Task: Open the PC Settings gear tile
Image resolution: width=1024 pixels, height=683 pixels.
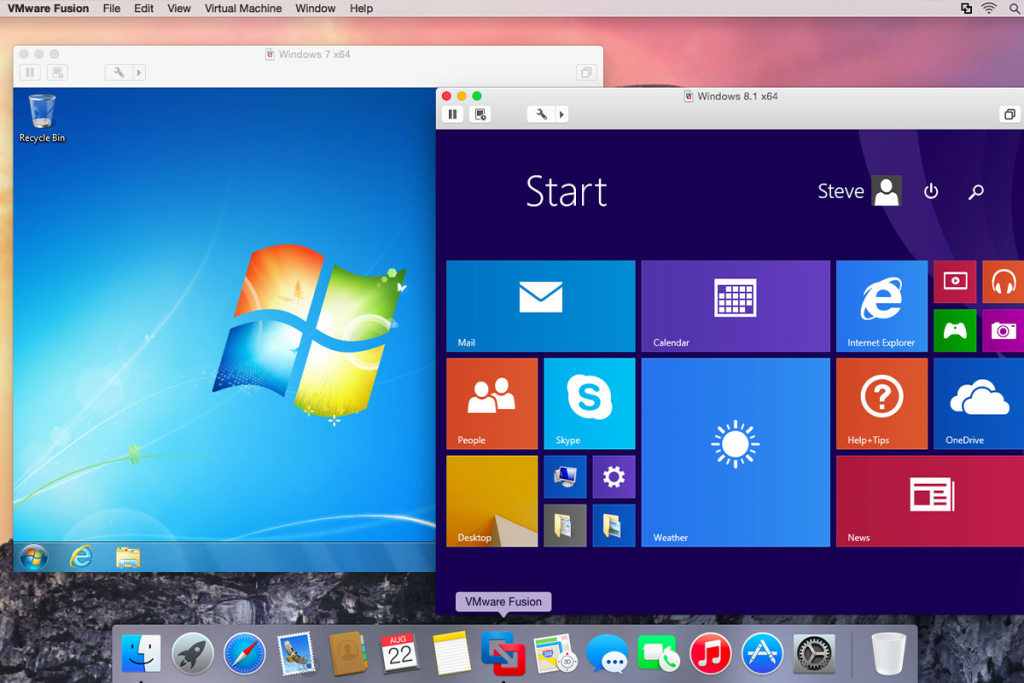Action: (614, 477)
